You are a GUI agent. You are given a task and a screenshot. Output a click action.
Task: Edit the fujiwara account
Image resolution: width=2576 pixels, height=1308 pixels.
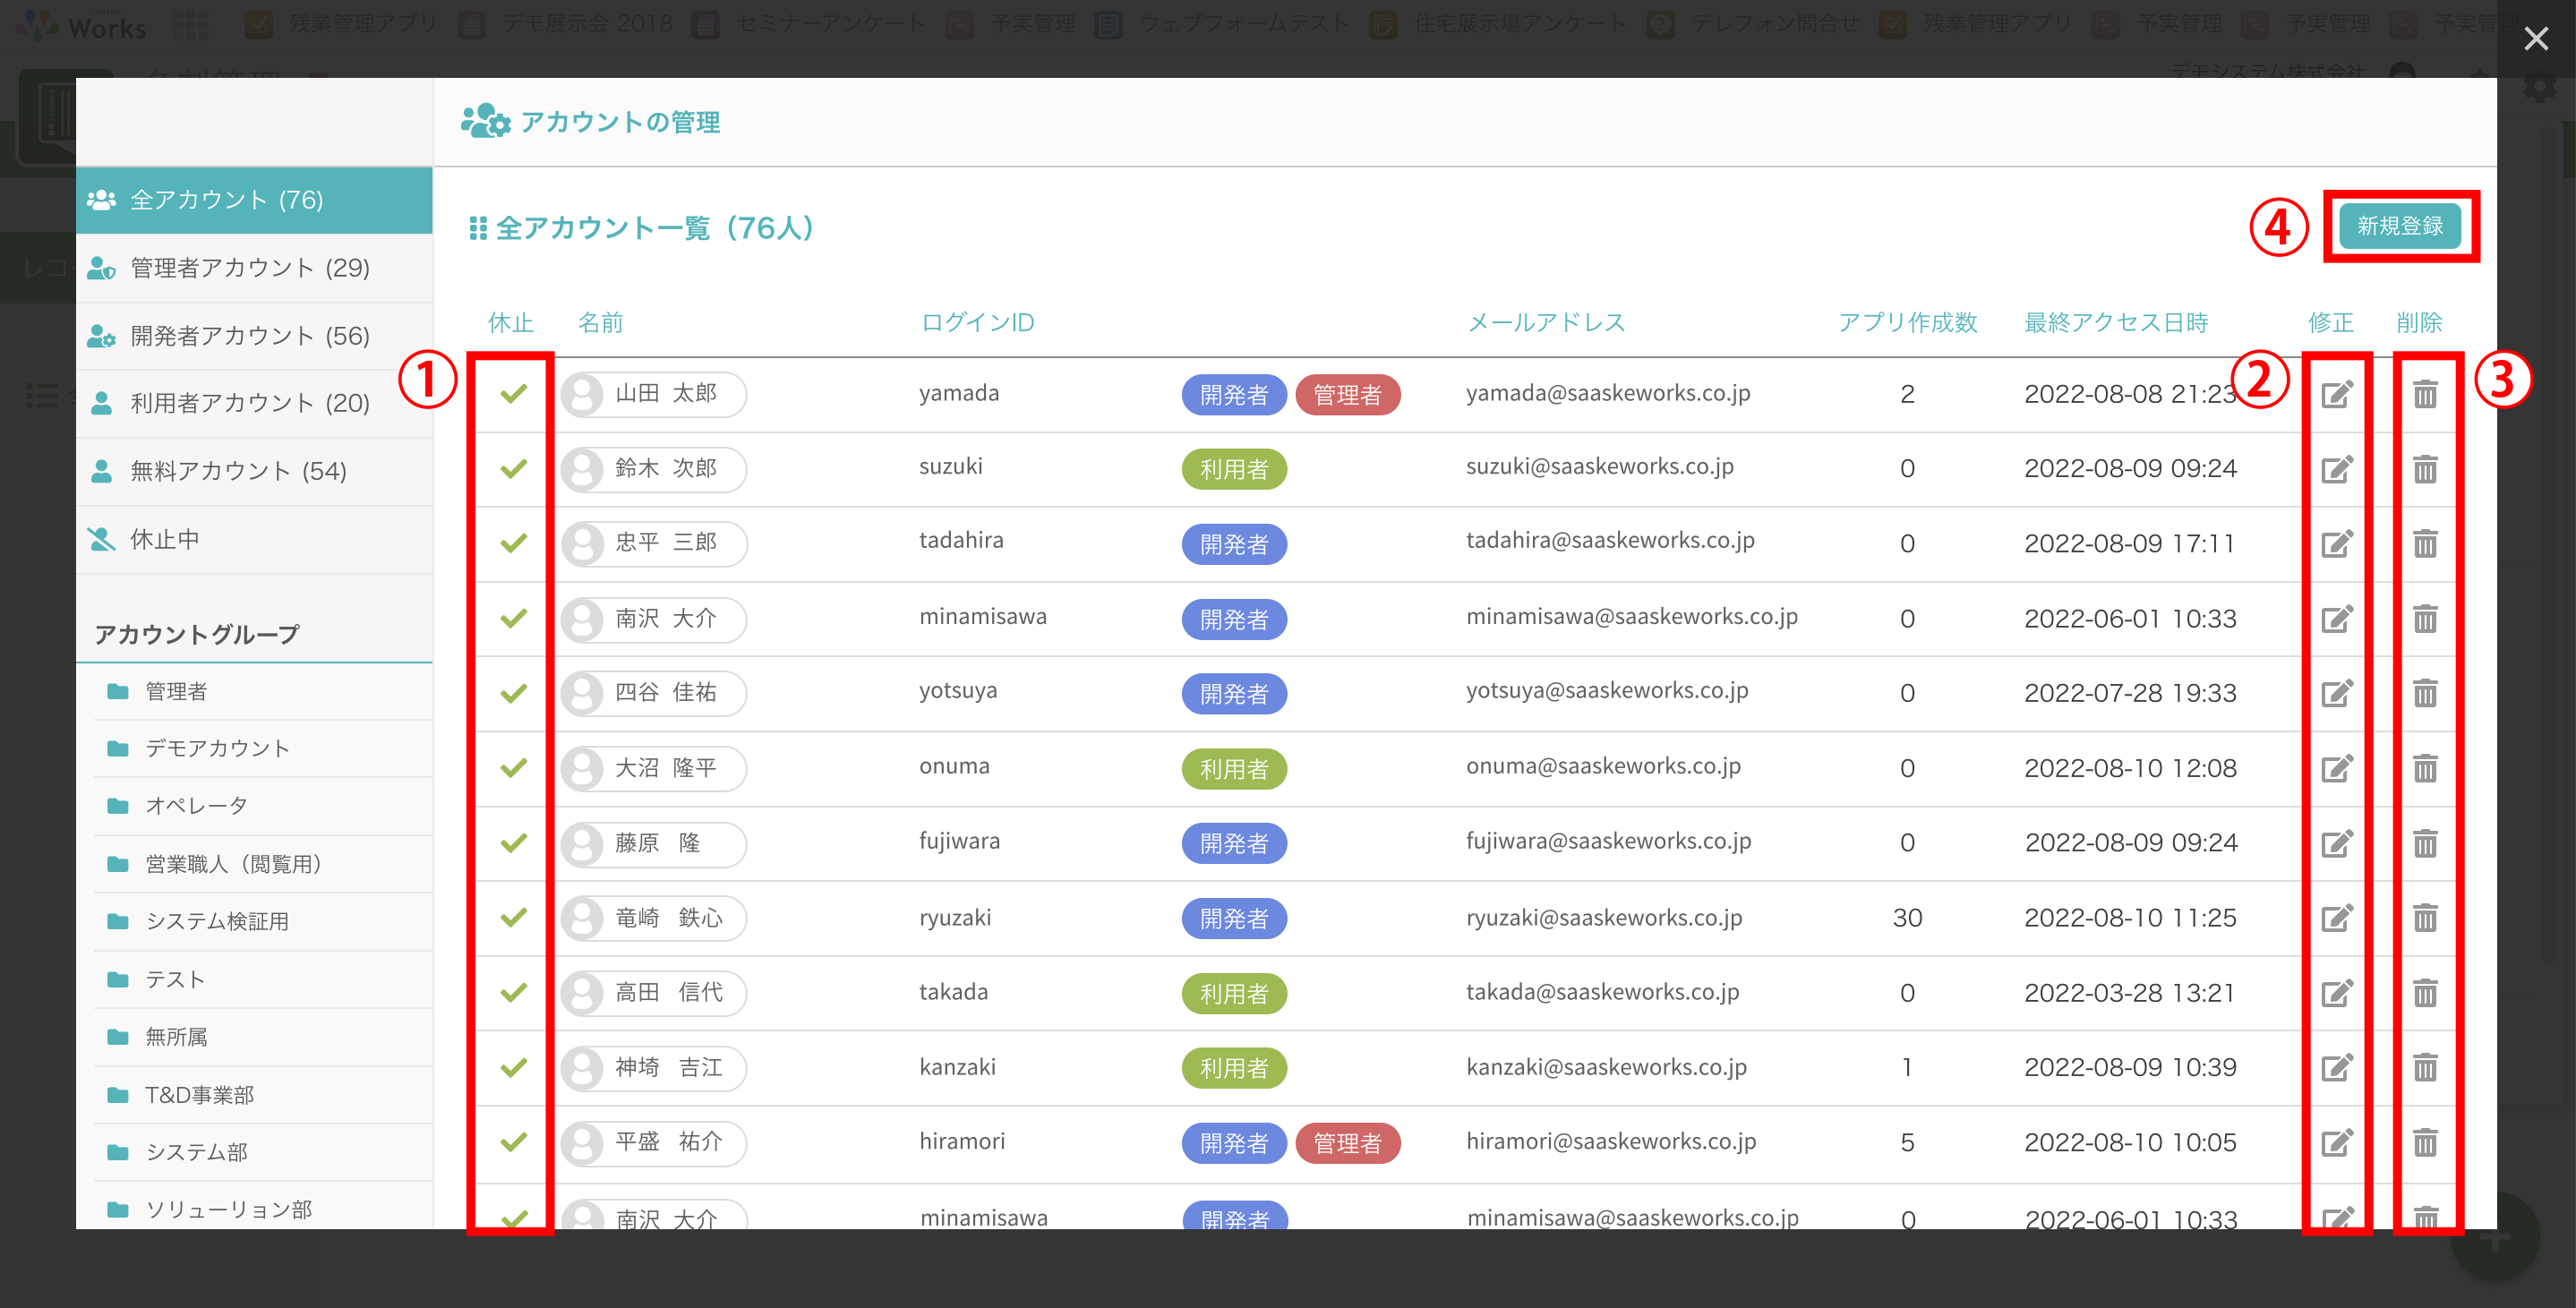[x=2336, y=843]
